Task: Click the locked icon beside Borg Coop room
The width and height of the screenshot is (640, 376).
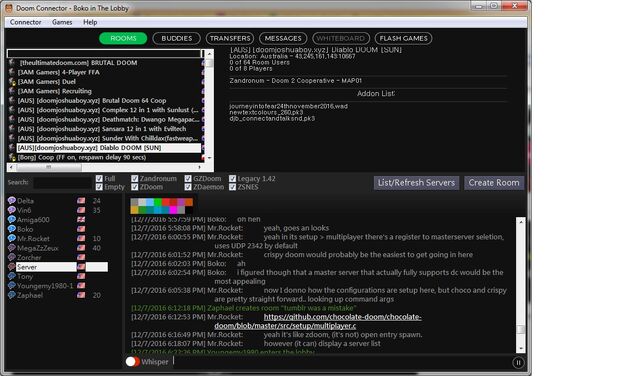Action: point(12,157)
